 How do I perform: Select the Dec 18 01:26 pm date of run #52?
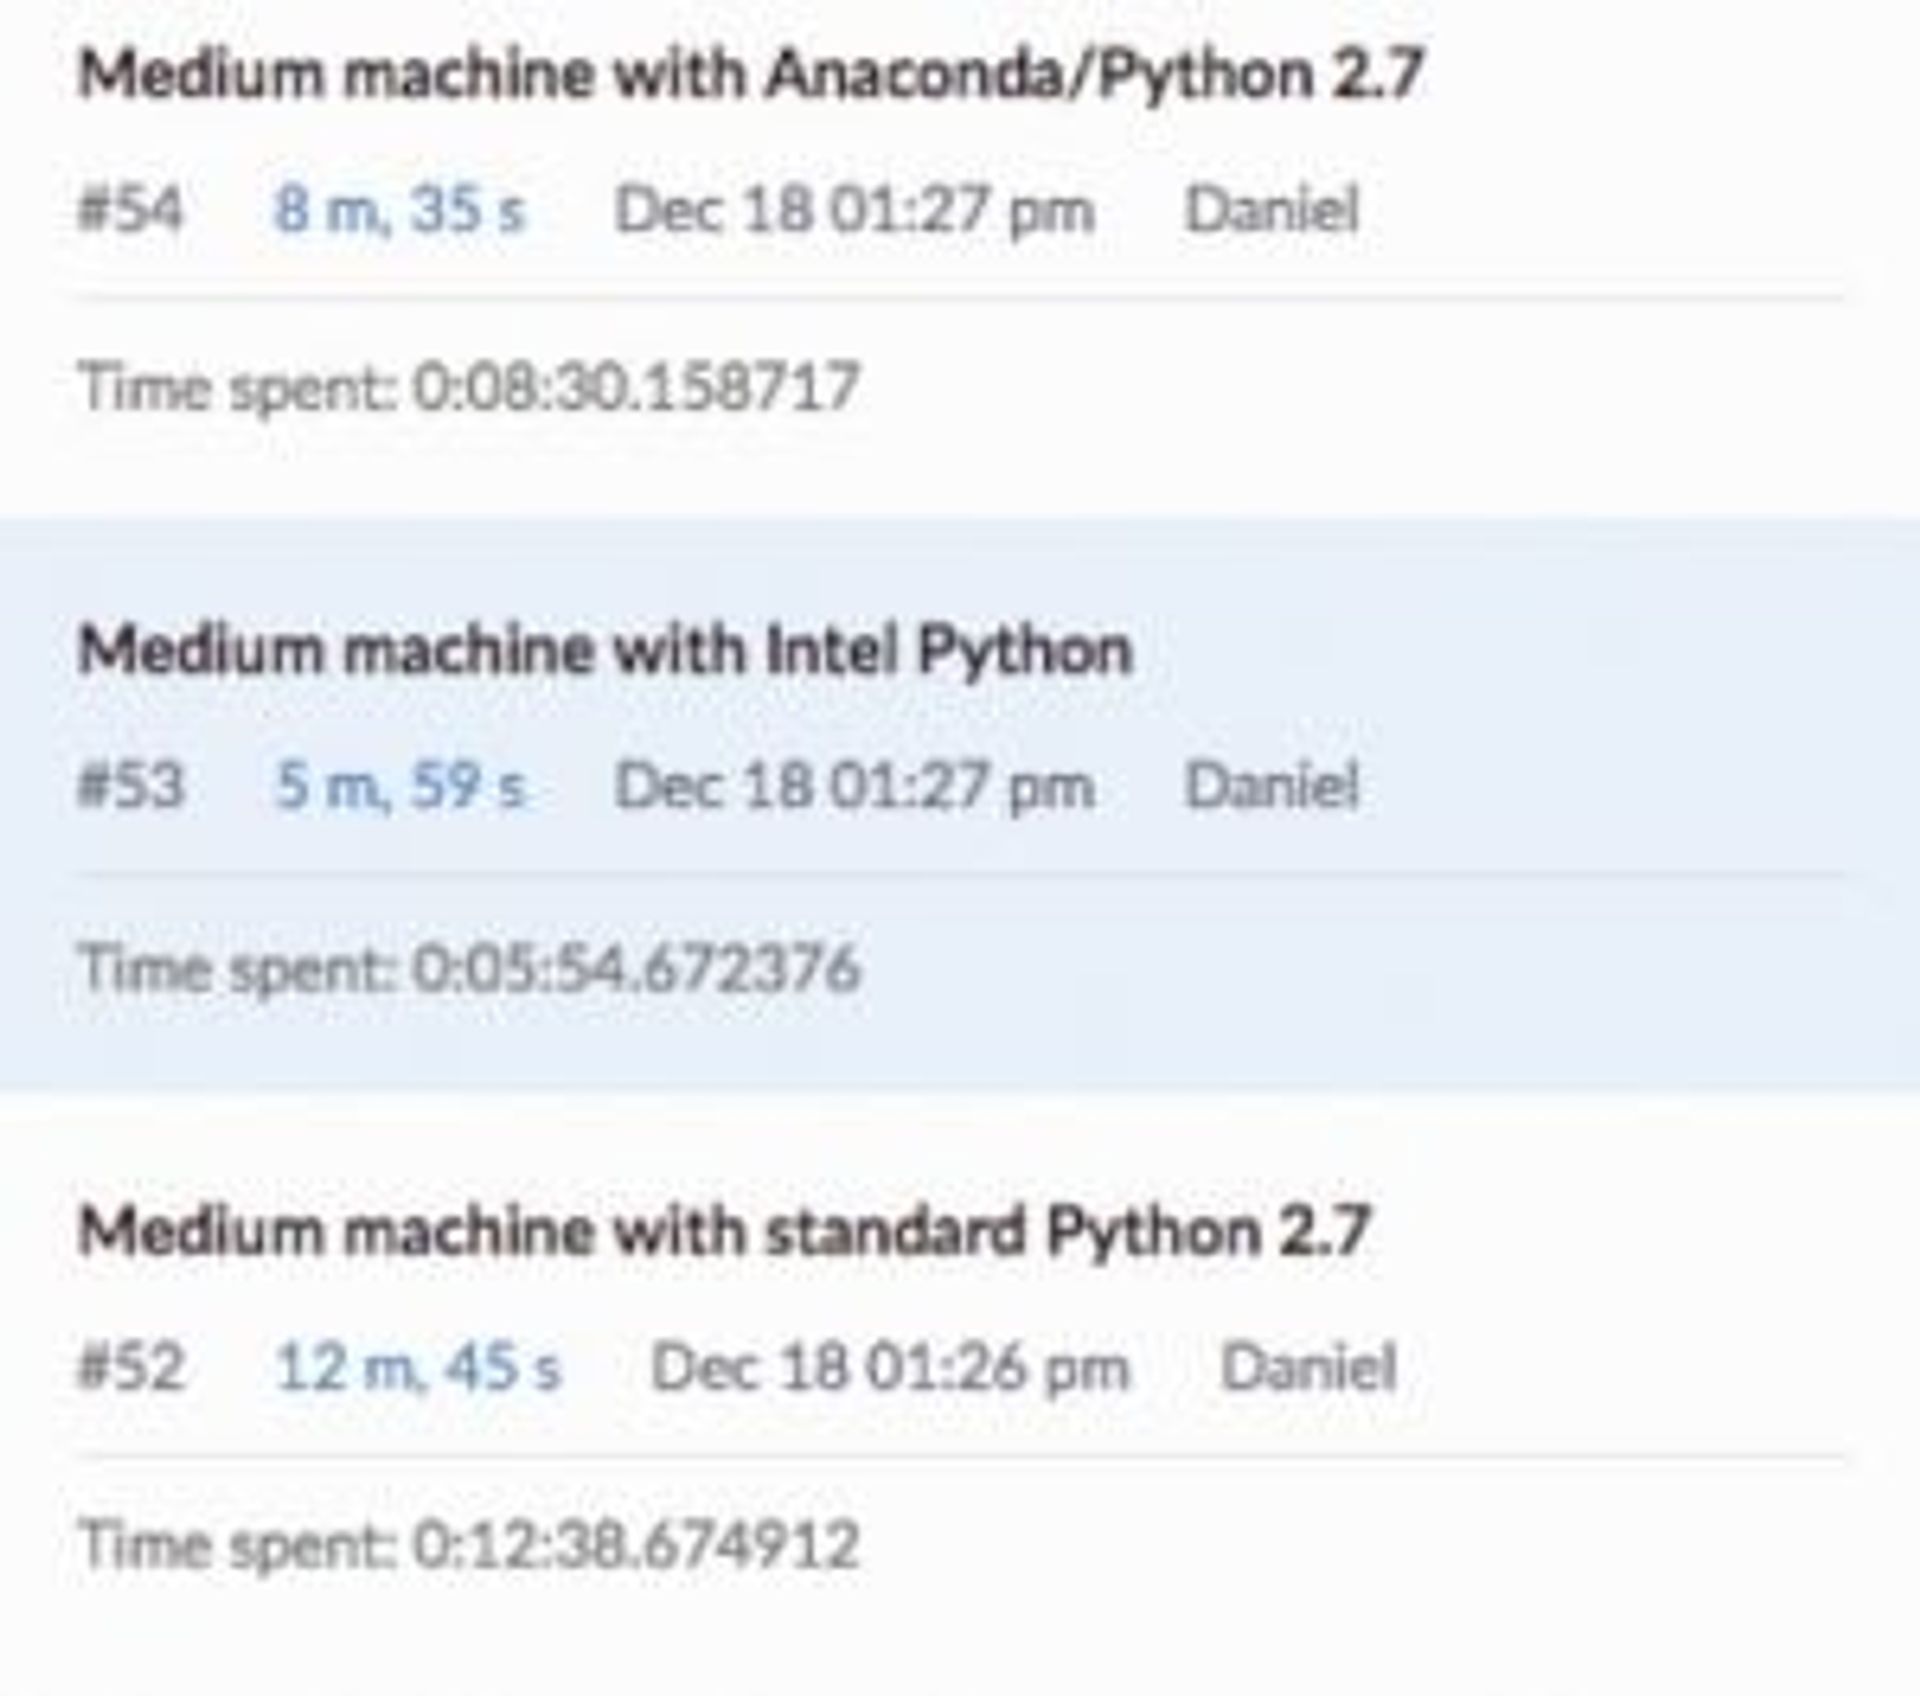coord(890,1367)
